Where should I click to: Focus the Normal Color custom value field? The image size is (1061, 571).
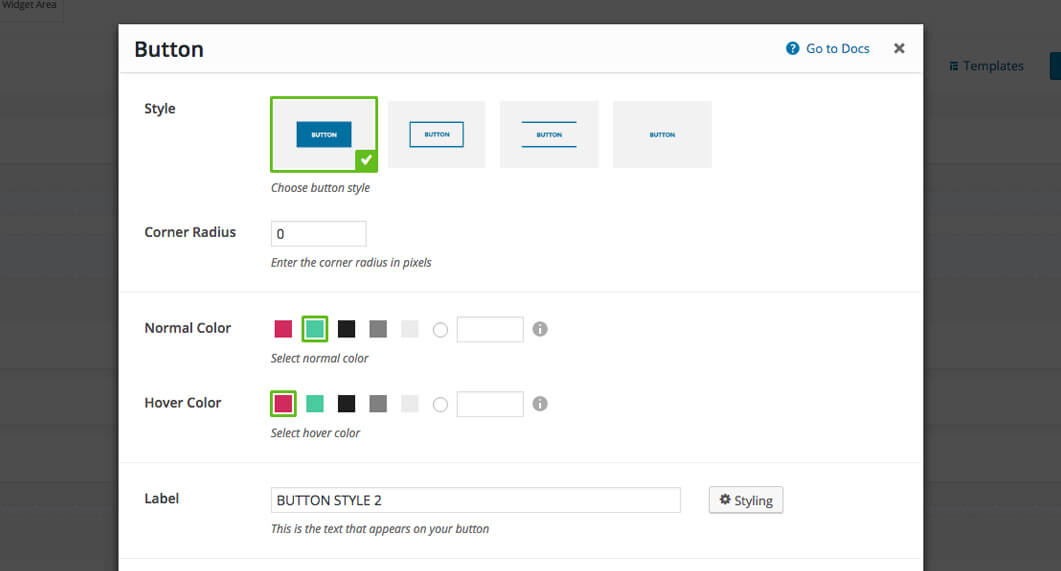pos(490,329)
